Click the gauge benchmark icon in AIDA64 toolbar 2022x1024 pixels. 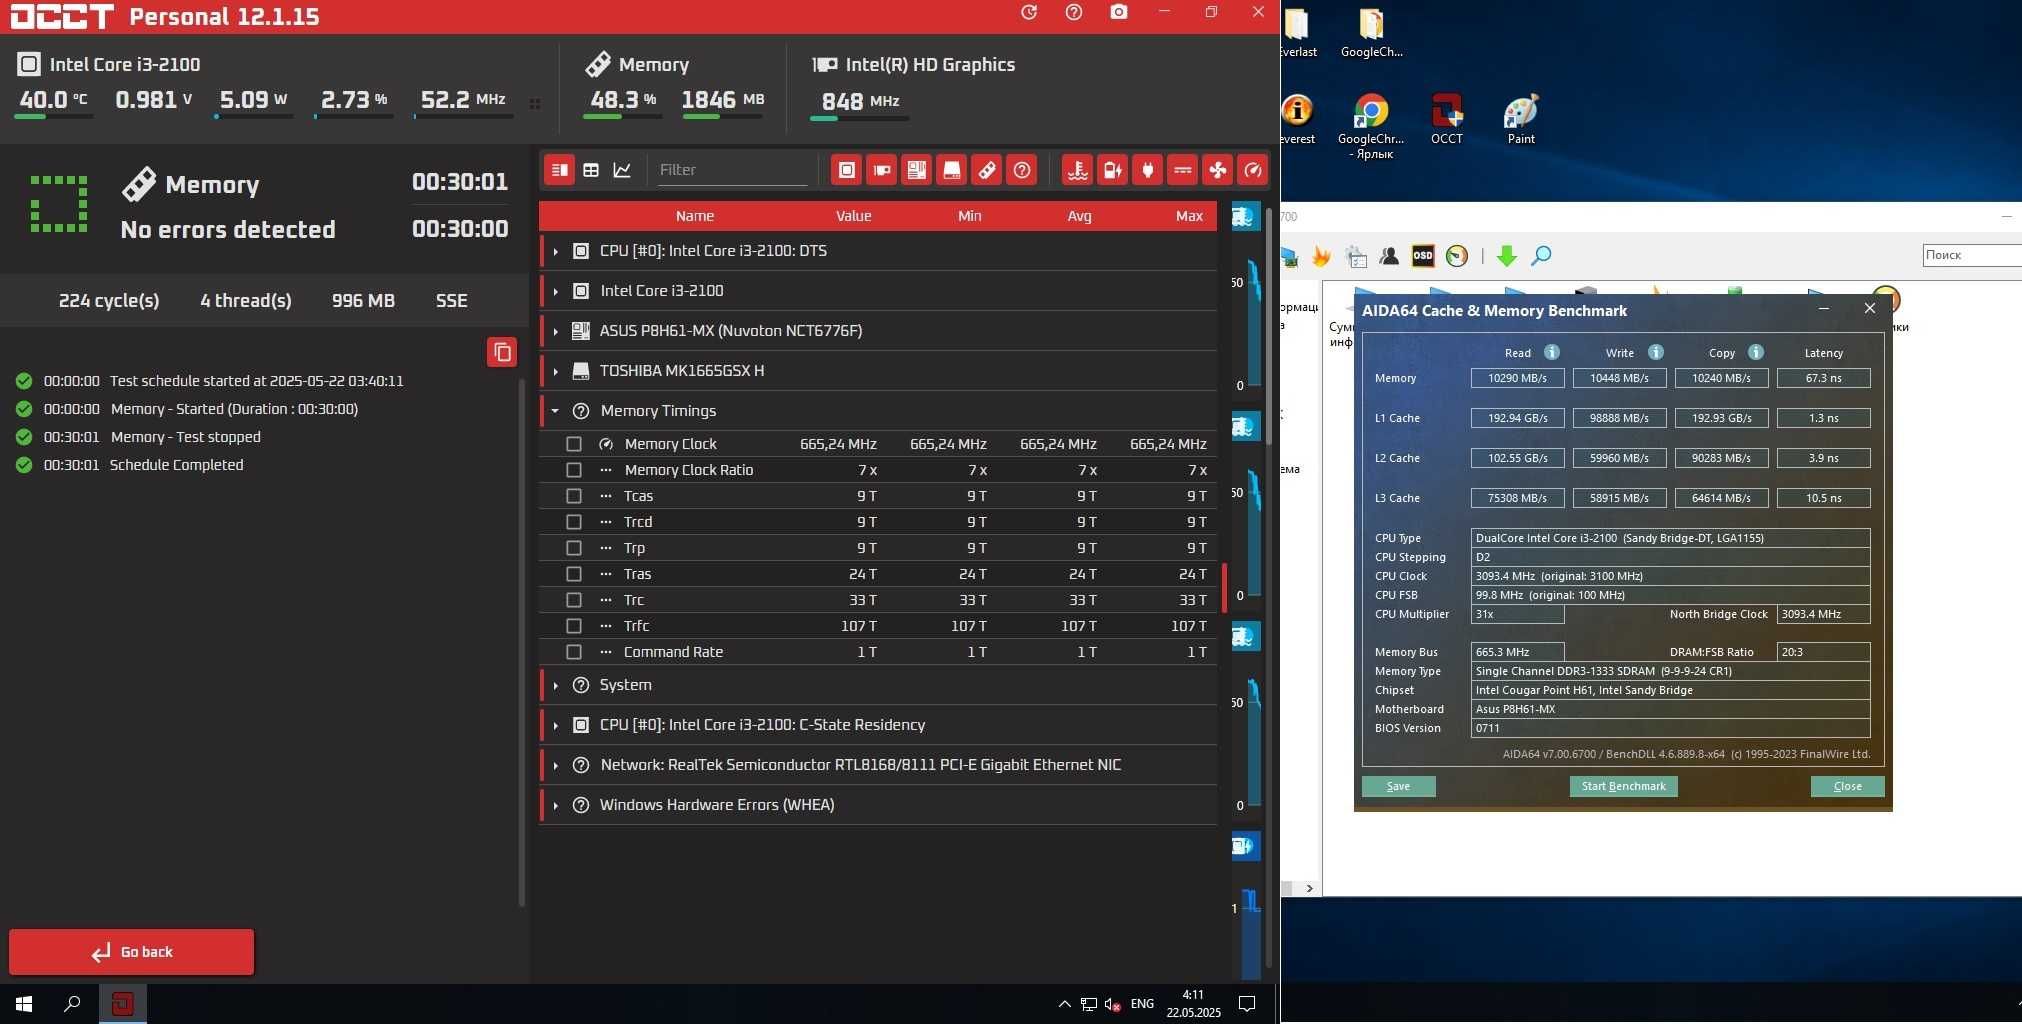coord(1457,256)
